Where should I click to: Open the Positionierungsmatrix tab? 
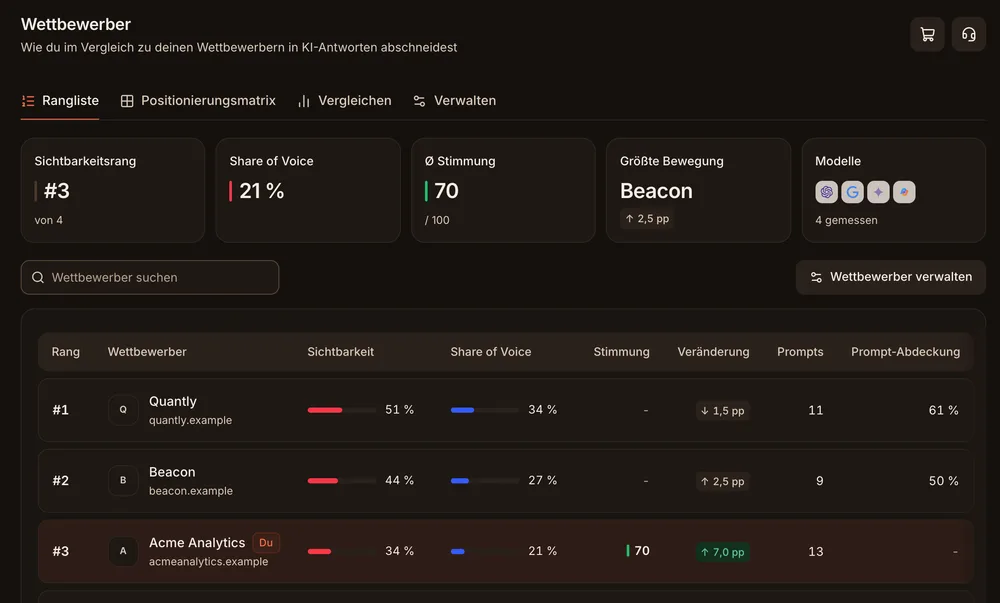click(198, 101)
